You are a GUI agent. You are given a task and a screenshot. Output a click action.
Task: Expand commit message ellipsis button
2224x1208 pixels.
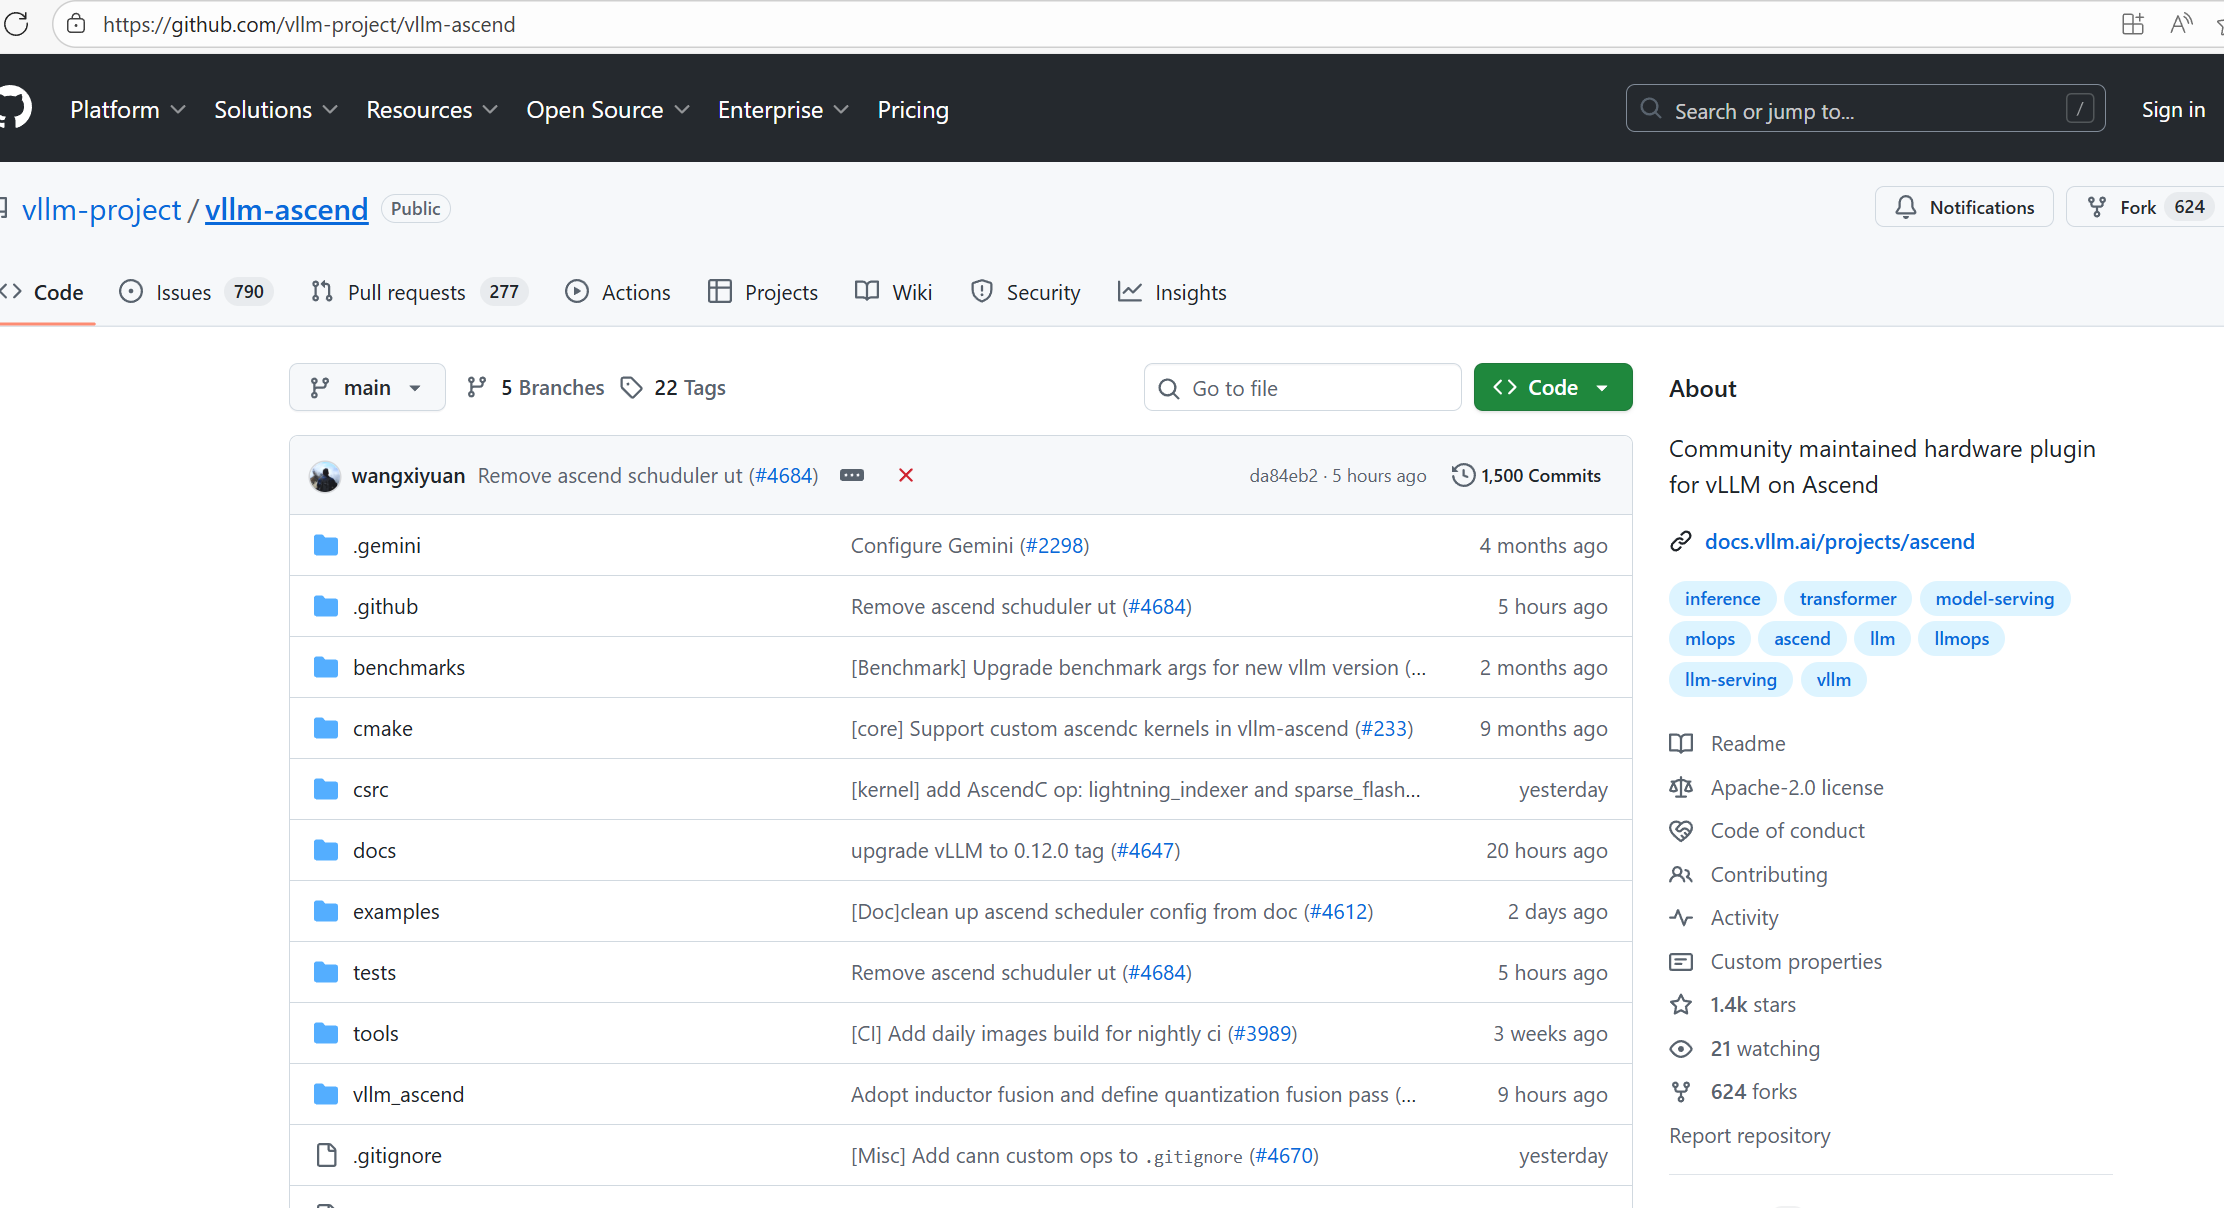point(852,475)
